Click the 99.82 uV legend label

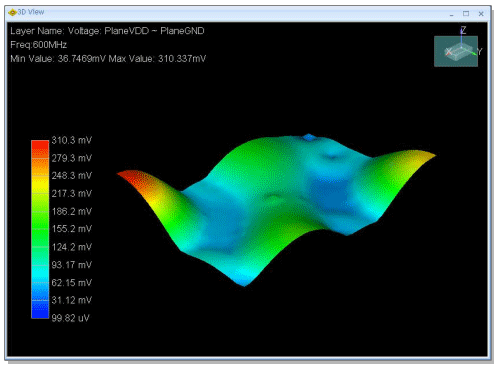(71, 318)
